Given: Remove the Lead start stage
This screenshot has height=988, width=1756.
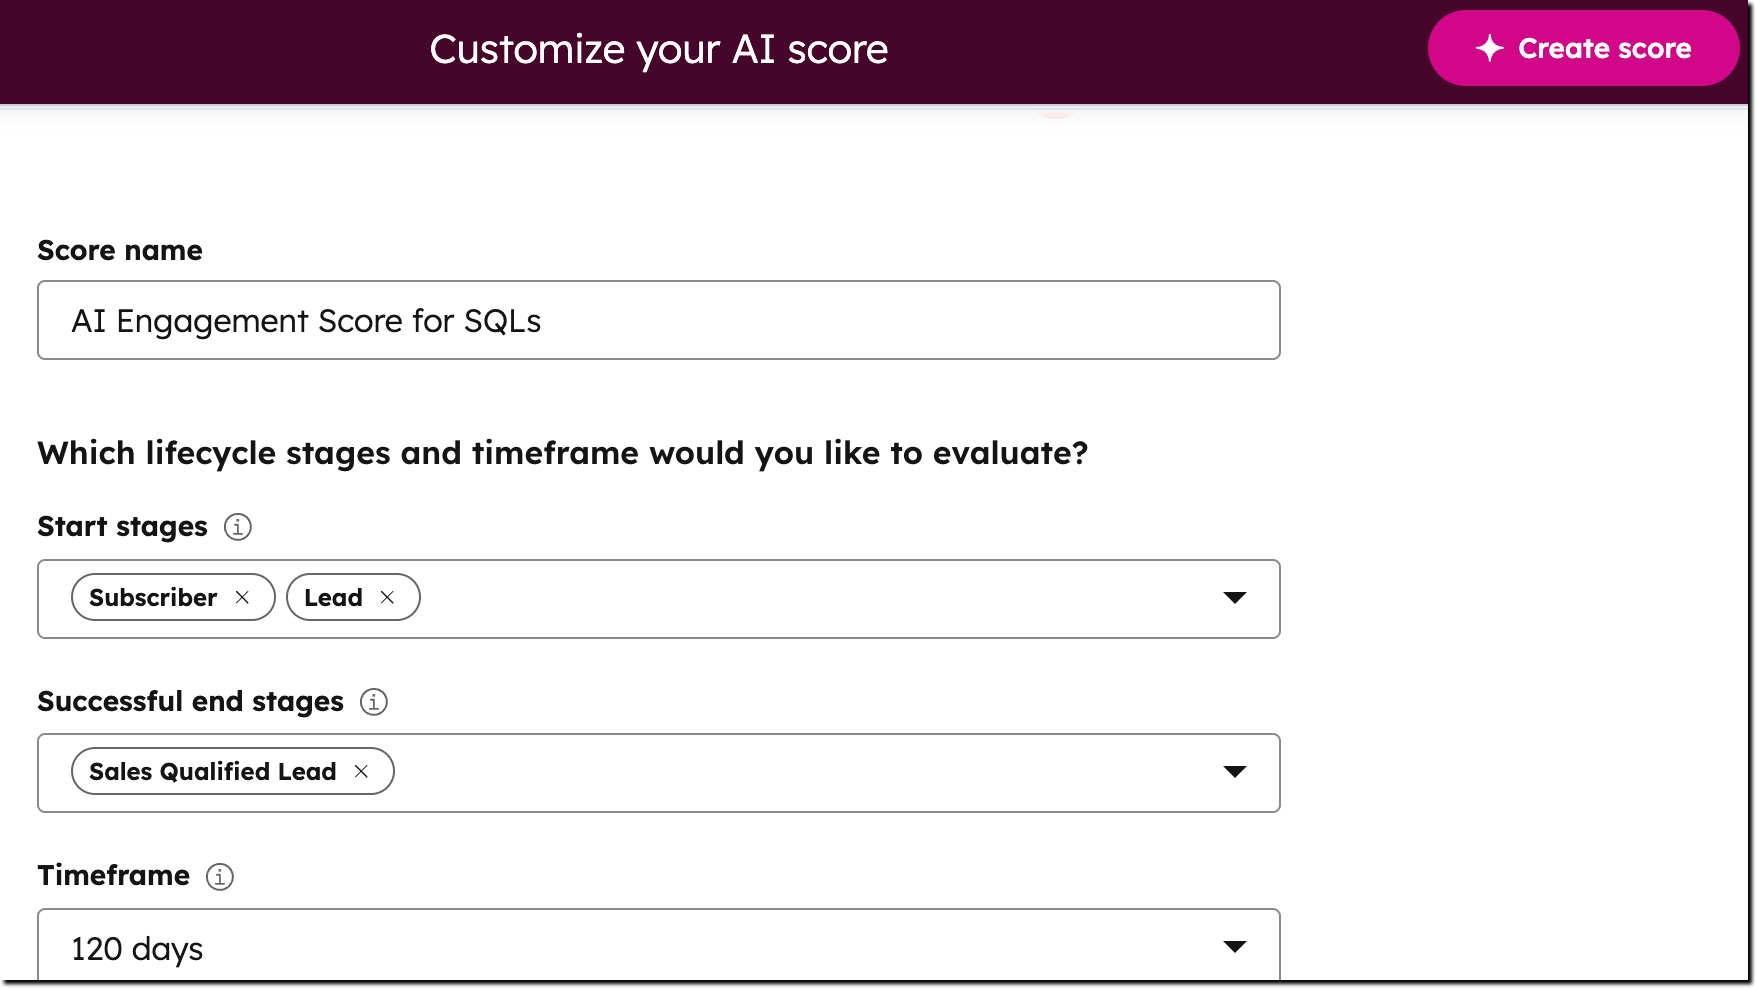Looking at the screenshot, I should (x=386, y=597).
